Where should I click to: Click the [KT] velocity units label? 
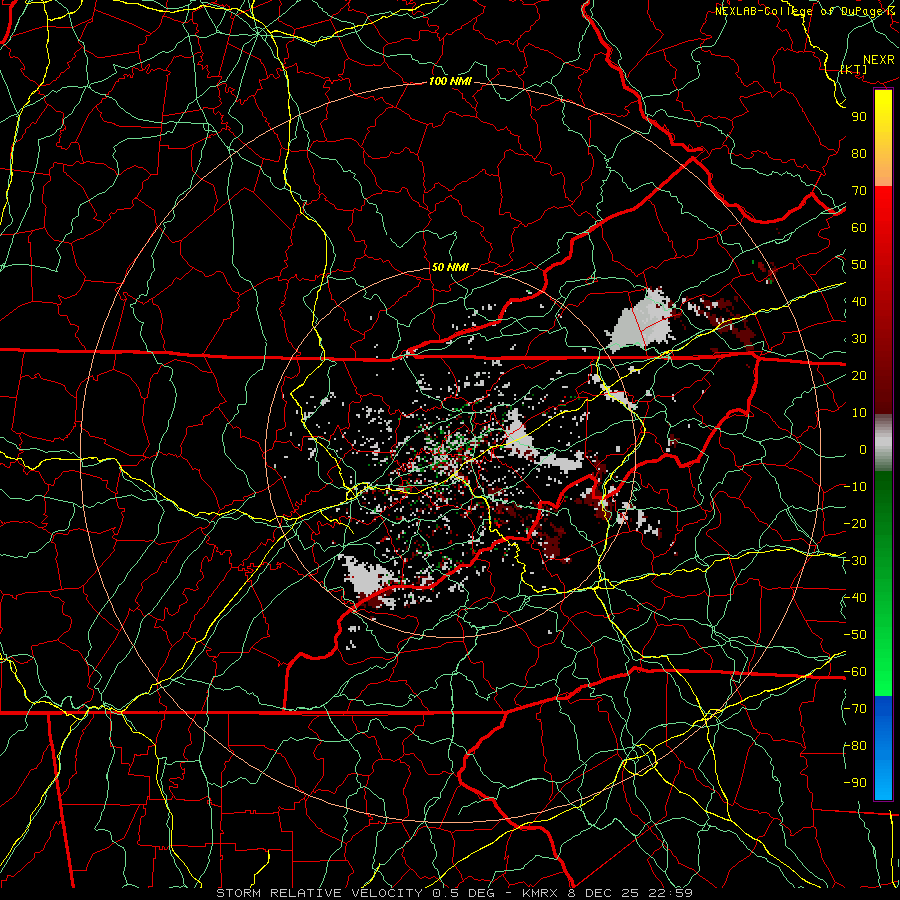click(x=854, y=69)
